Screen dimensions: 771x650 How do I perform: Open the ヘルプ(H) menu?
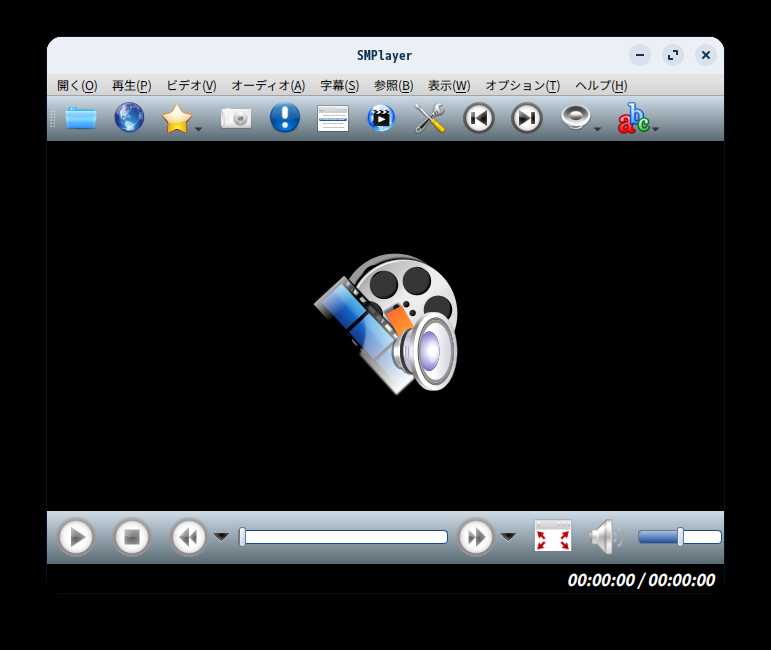pos(601,86)
